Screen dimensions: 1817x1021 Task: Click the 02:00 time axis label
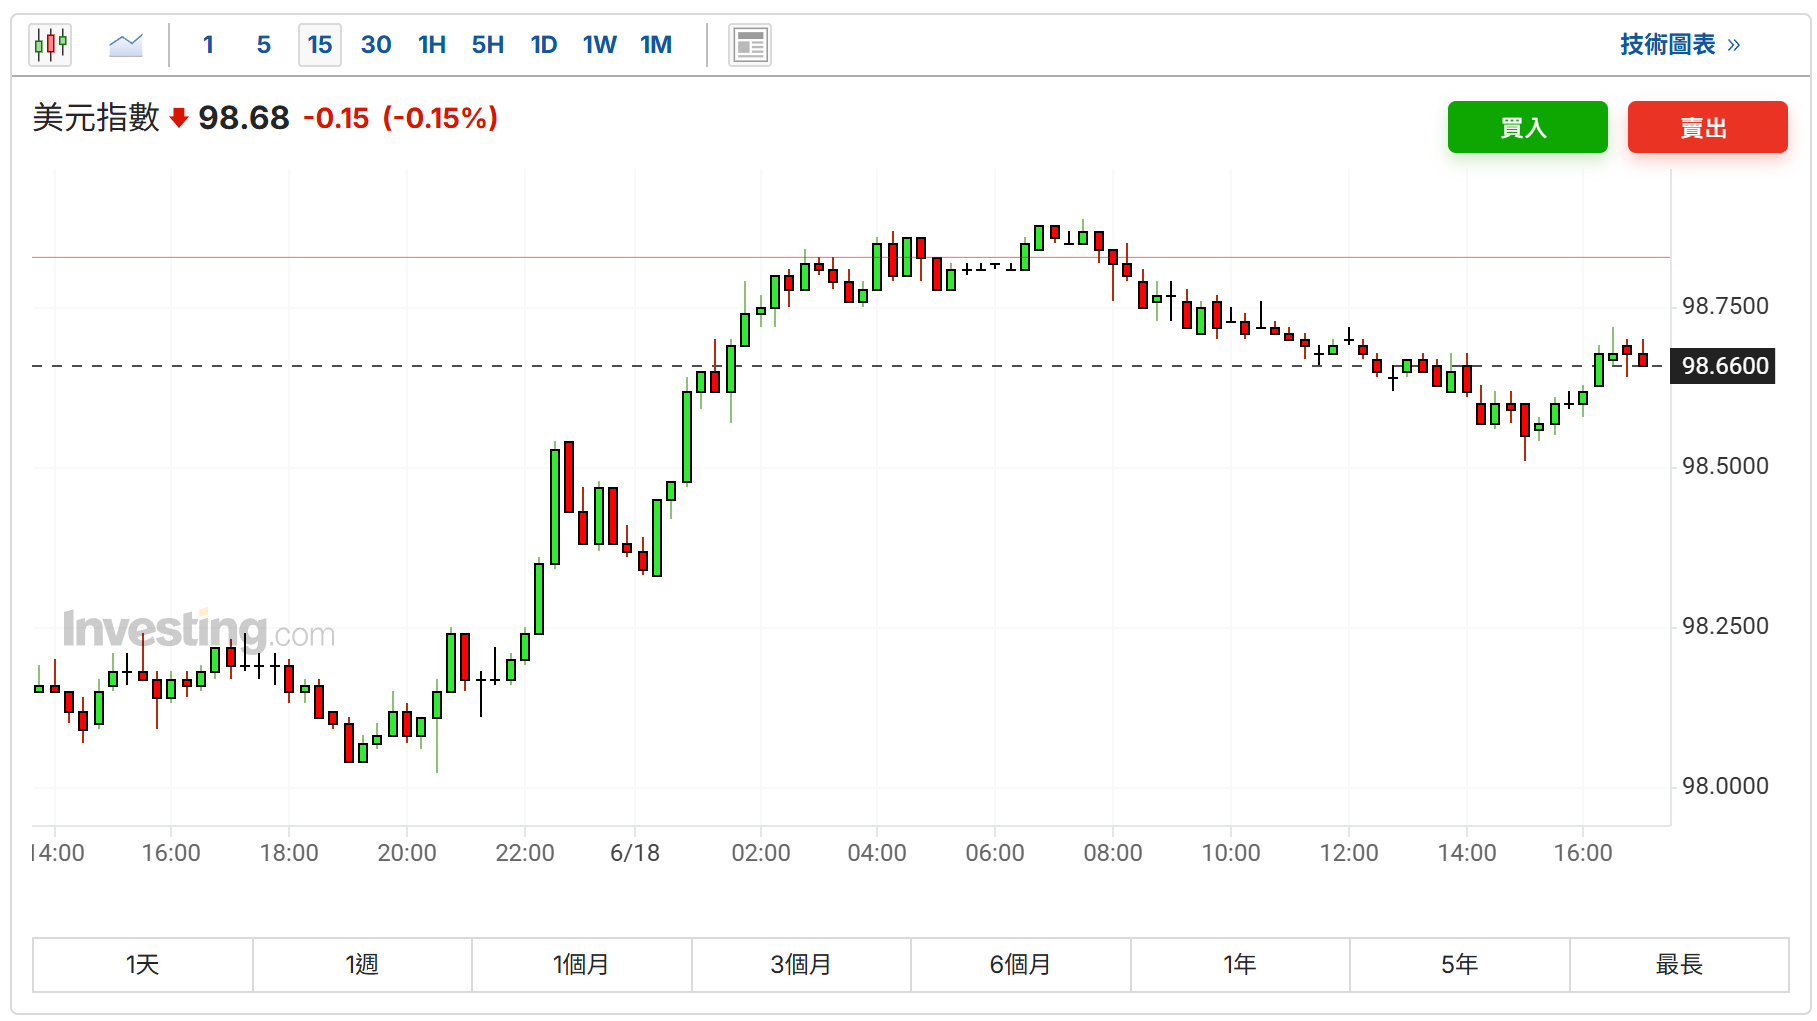pos(761,853)
